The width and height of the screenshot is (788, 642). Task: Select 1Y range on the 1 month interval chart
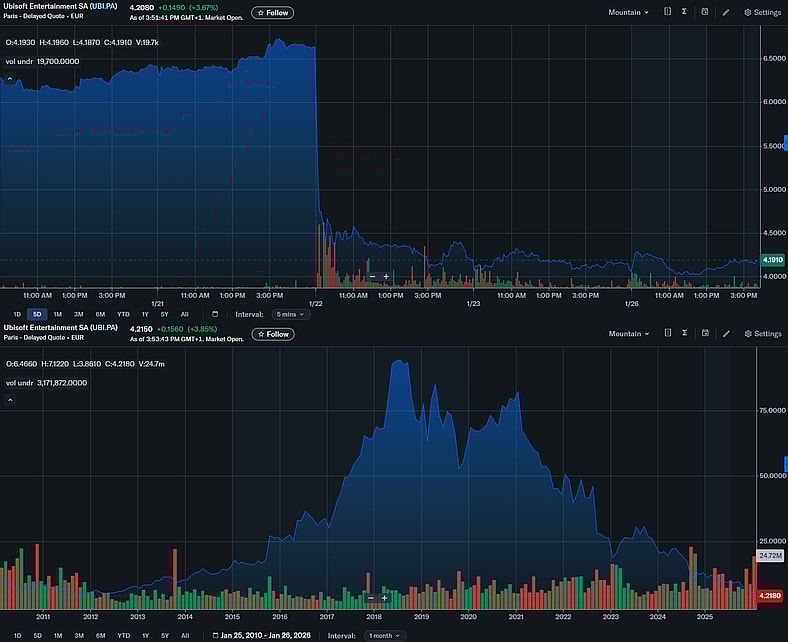(x=146, y=635)
